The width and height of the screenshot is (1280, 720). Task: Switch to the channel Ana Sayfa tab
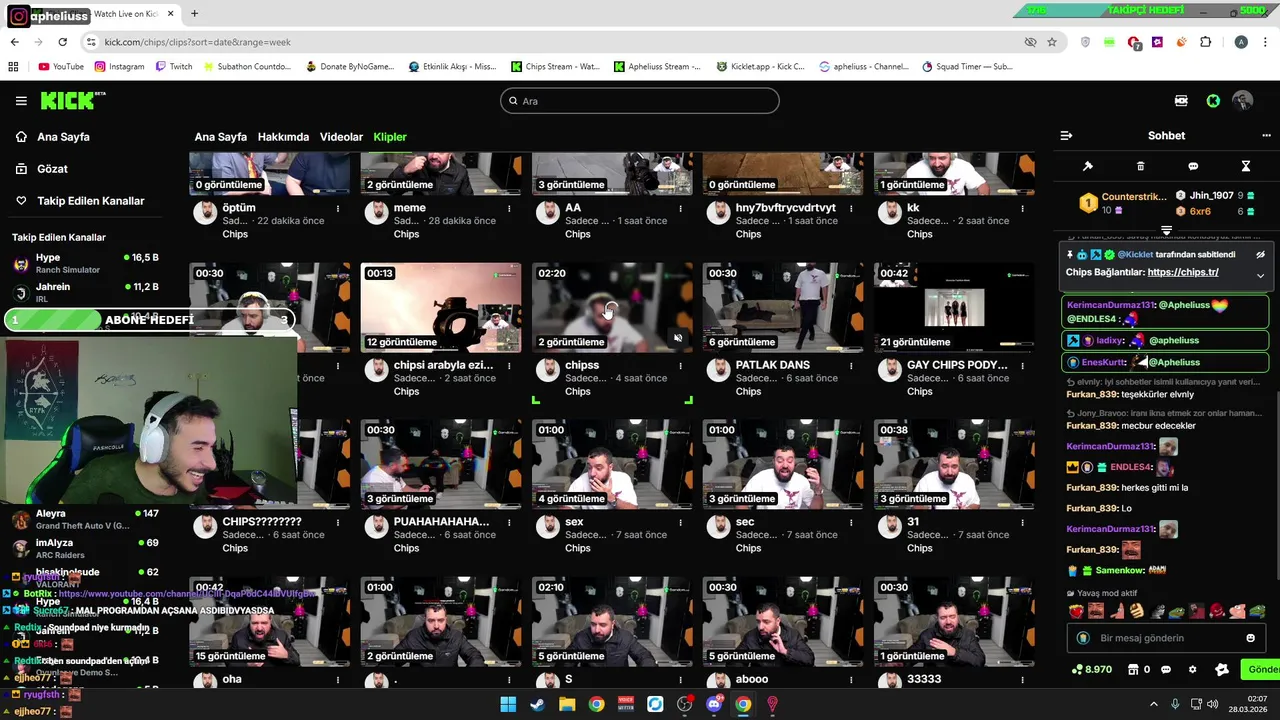point(220,137)
